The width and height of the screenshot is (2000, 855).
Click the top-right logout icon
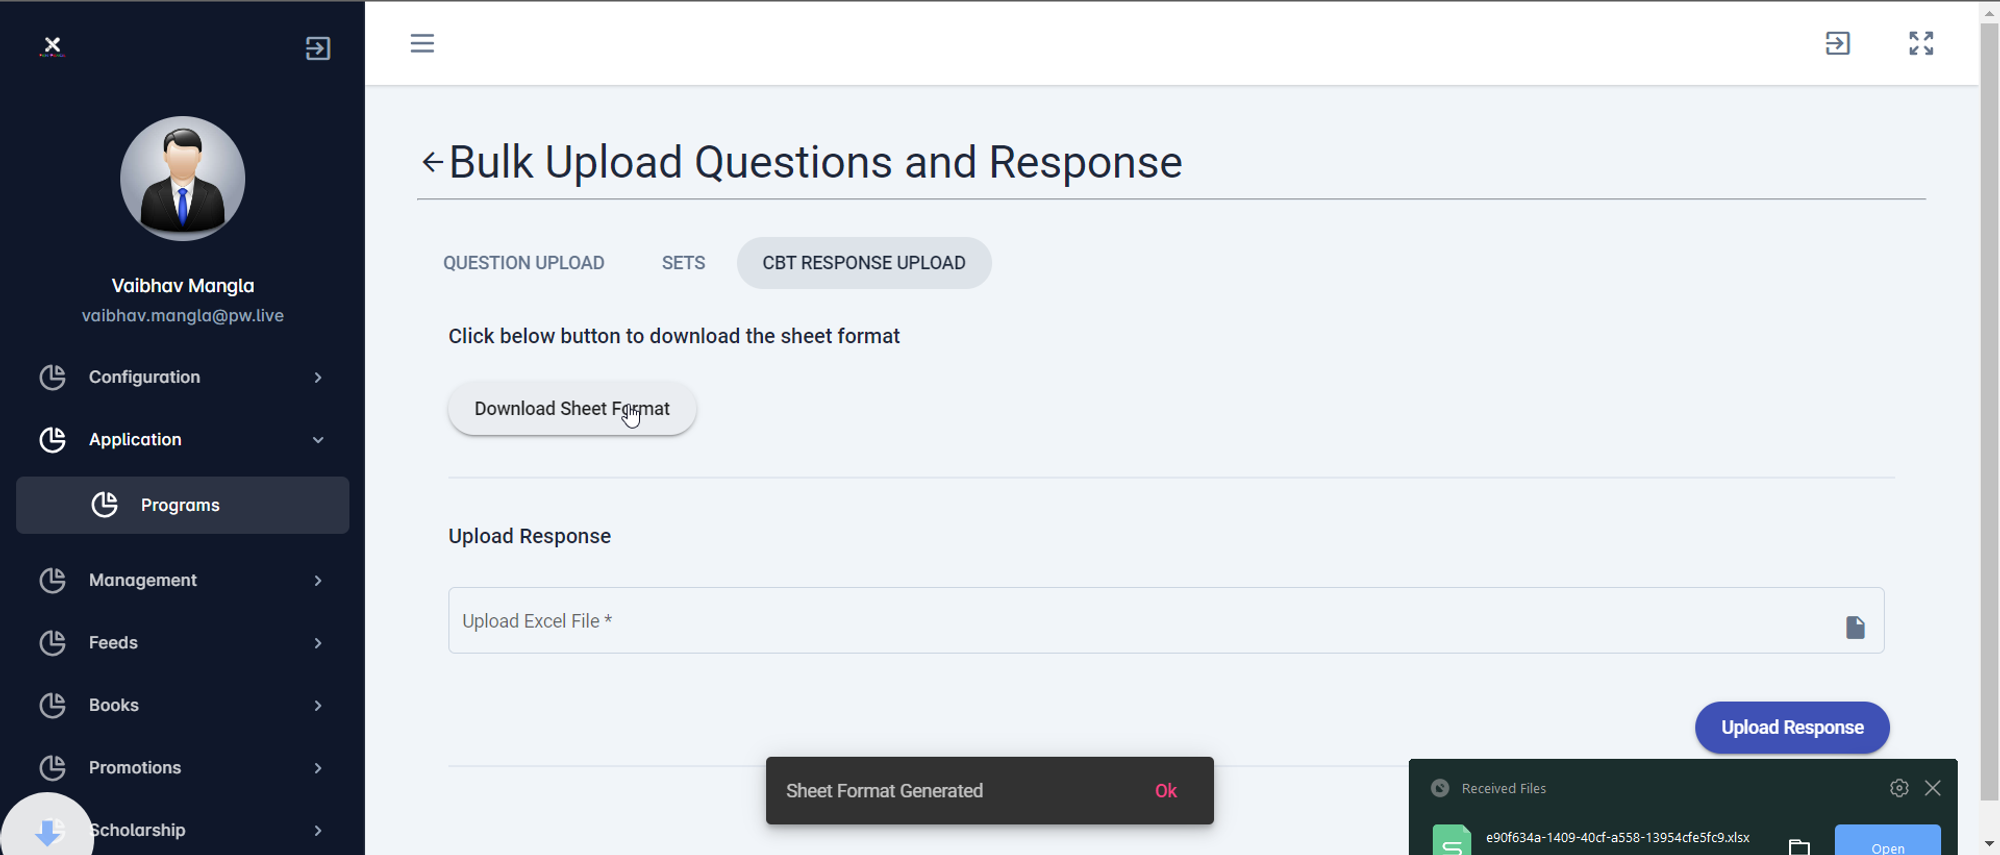(1838, 43)
